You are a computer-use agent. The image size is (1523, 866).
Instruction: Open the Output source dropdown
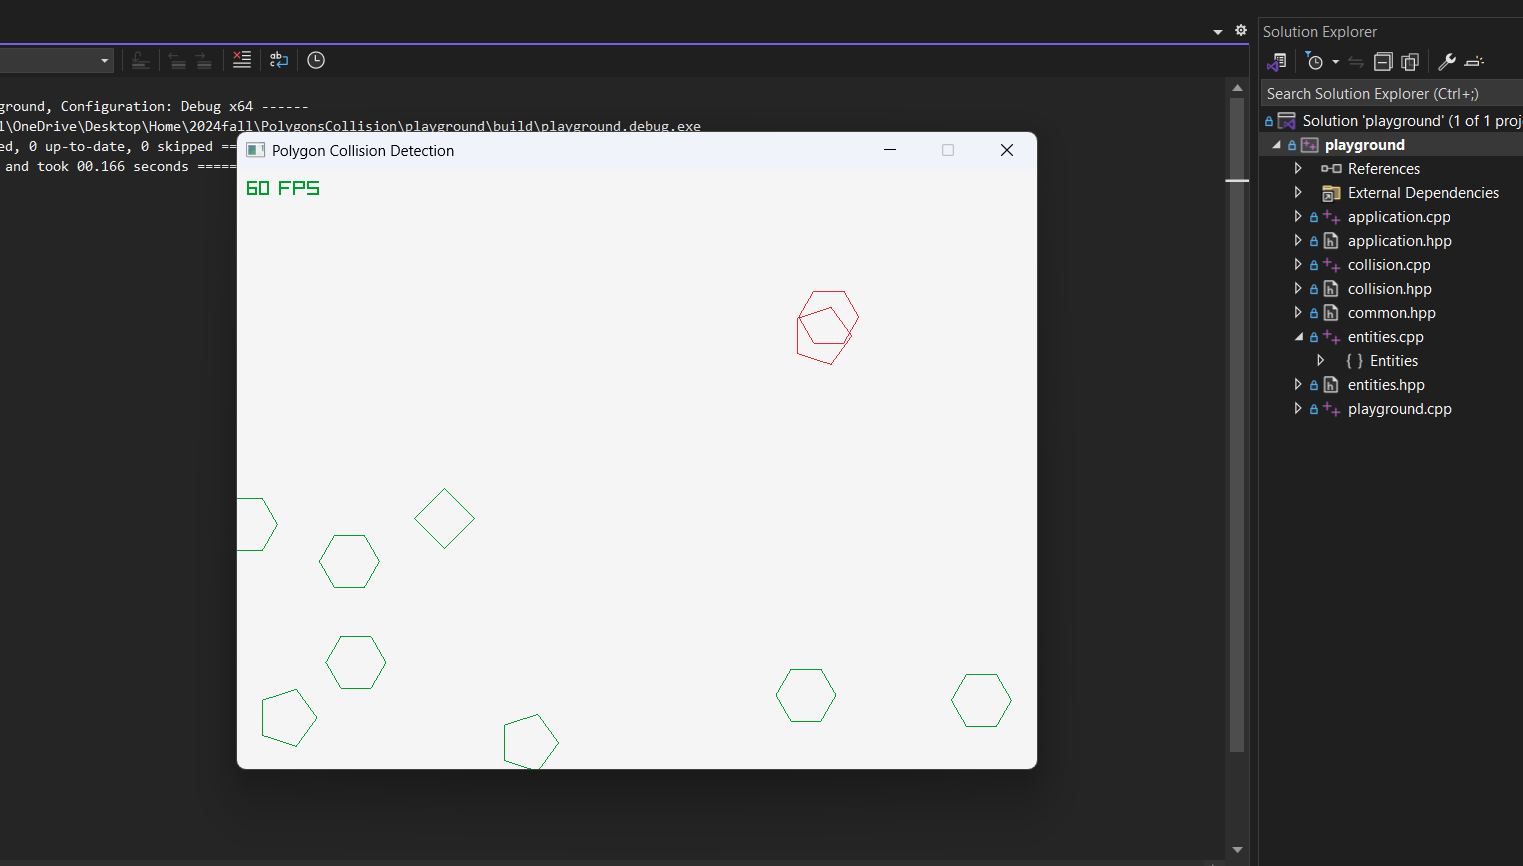(104, 61)
